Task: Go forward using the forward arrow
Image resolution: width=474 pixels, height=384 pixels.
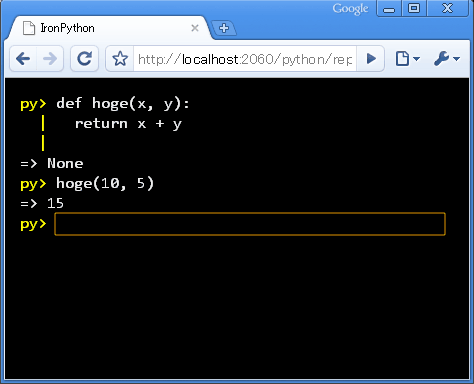Action: (x=50, y=59)
